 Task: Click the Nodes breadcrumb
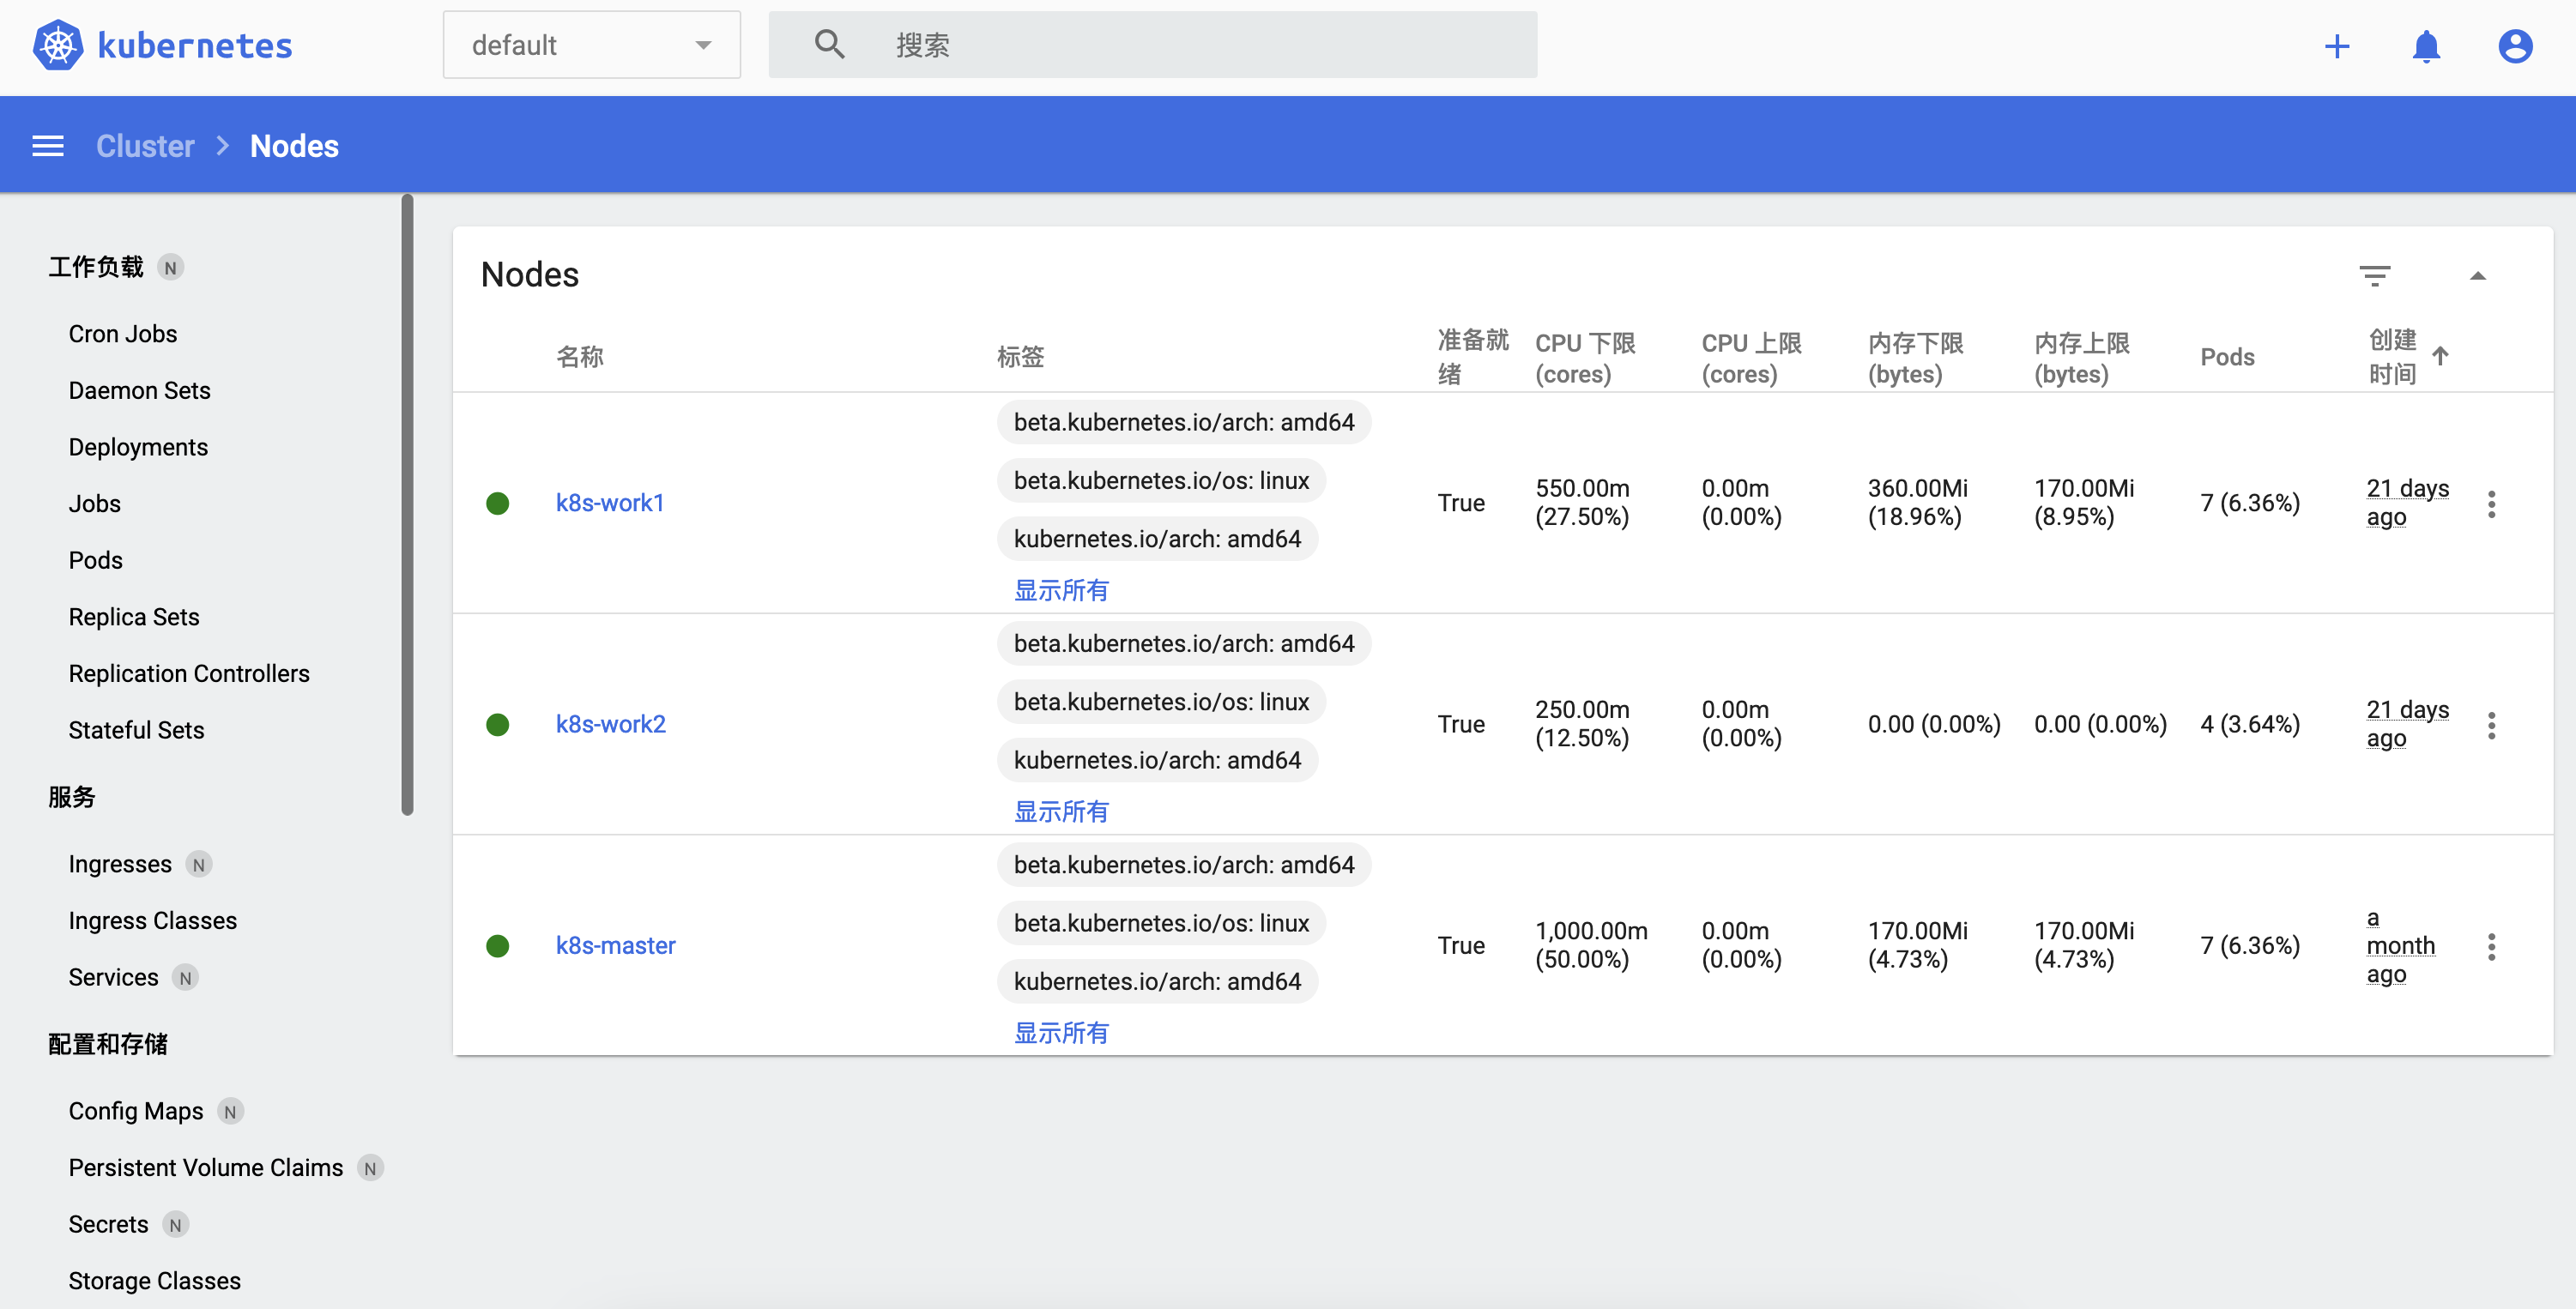pyautogui.click(x=294, y=146)
